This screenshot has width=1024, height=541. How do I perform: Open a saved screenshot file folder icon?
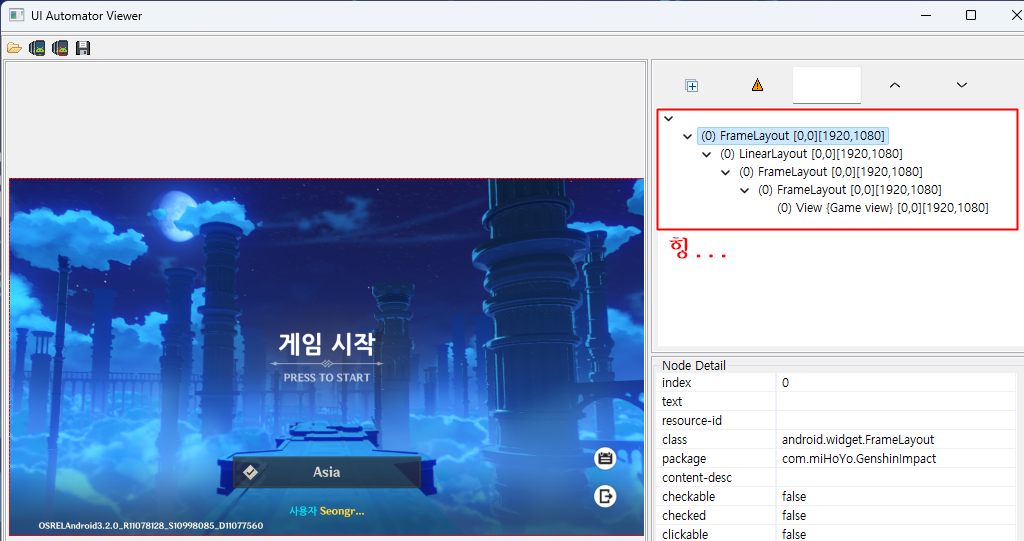coord(14,48)
